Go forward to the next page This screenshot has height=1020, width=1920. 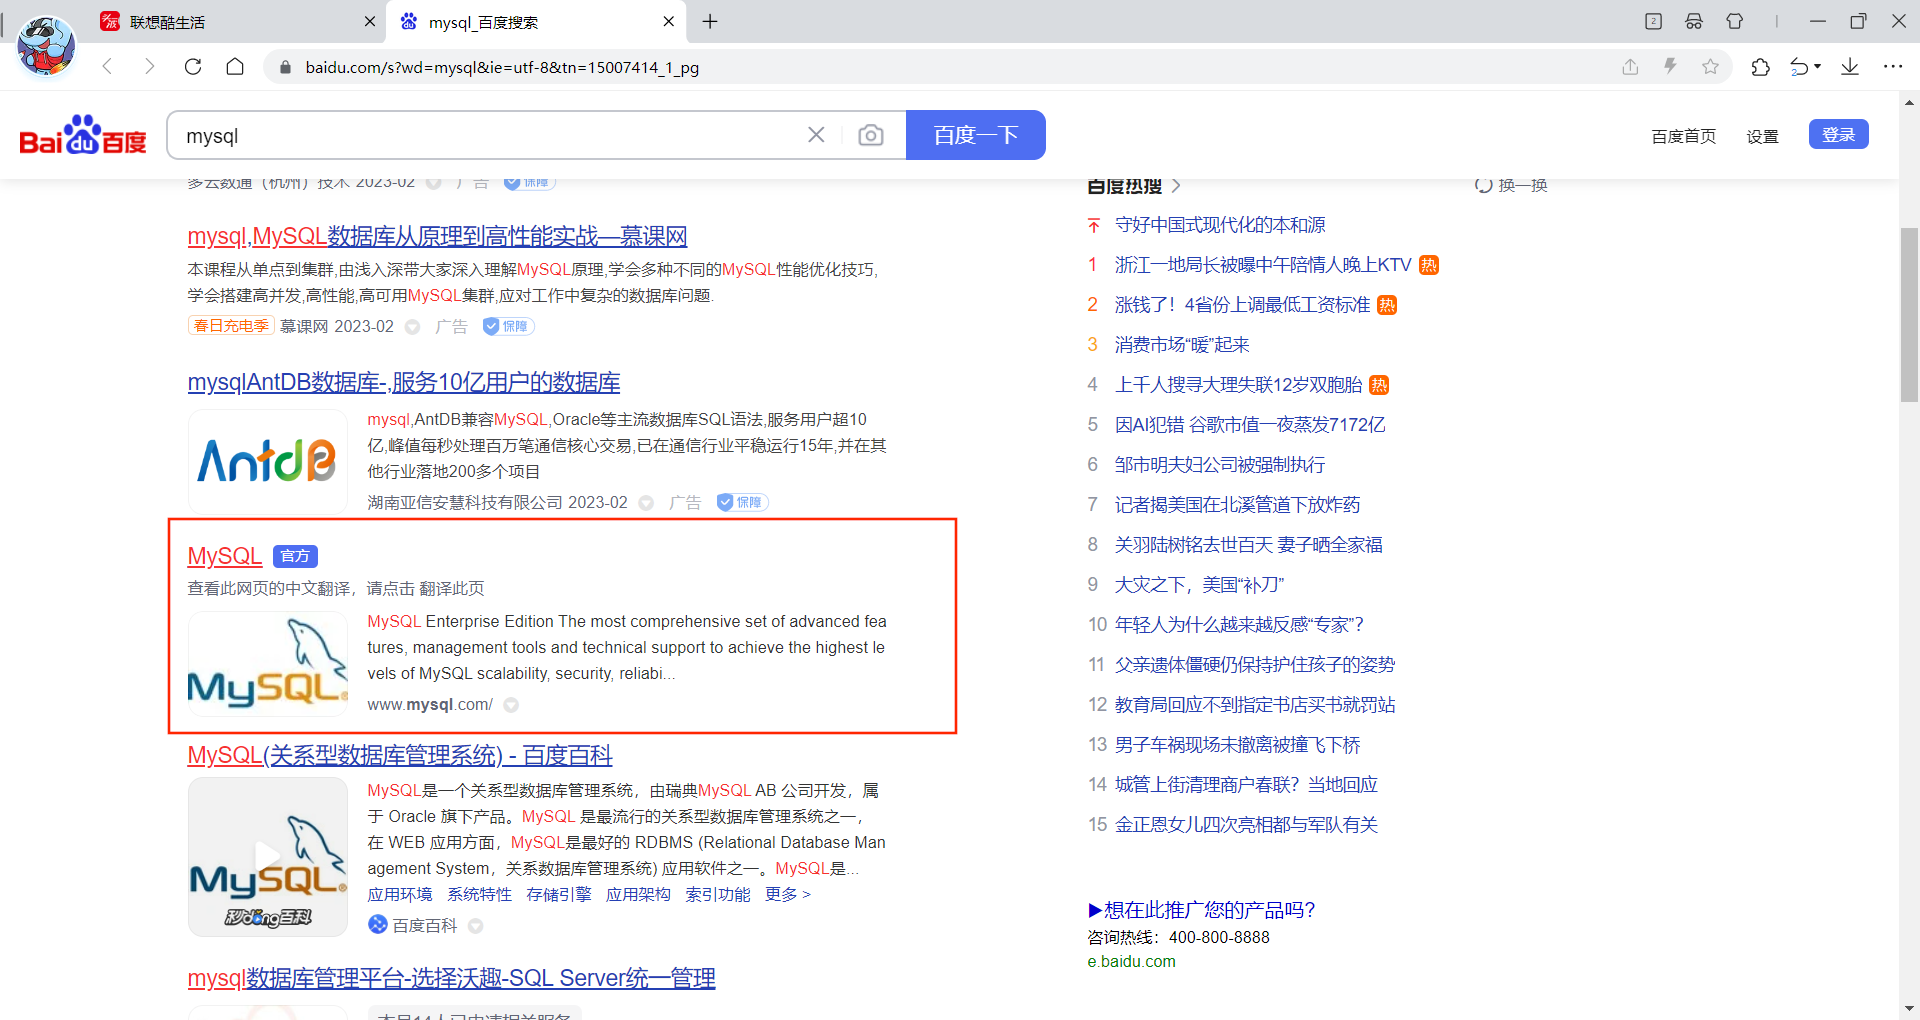150,67
